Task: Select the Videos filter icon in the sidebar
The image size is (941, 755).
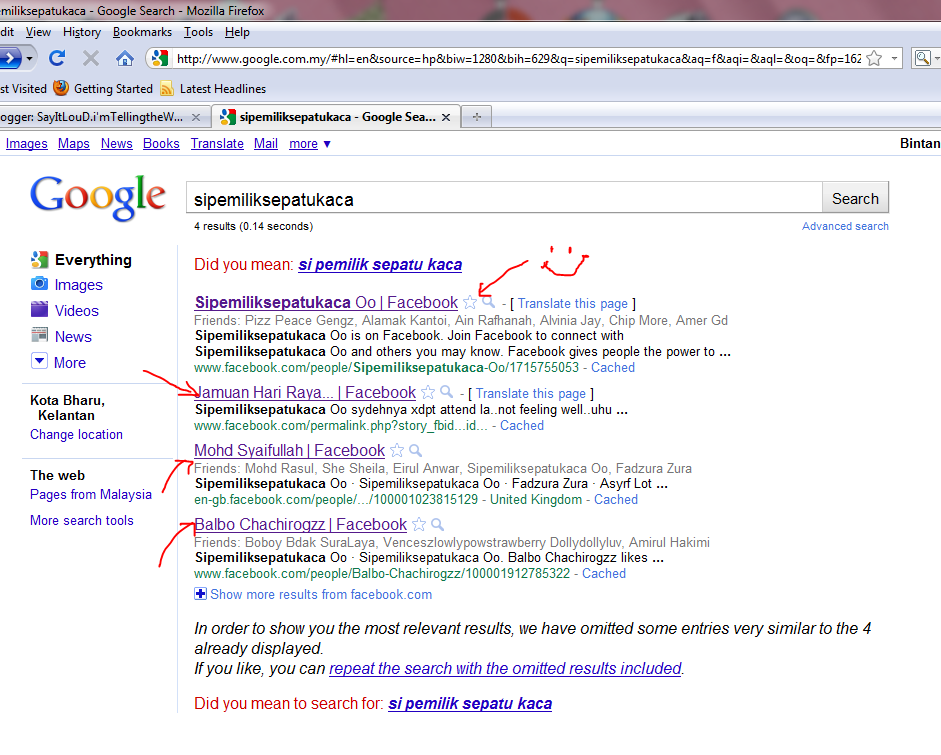Action: click(39, 310)
